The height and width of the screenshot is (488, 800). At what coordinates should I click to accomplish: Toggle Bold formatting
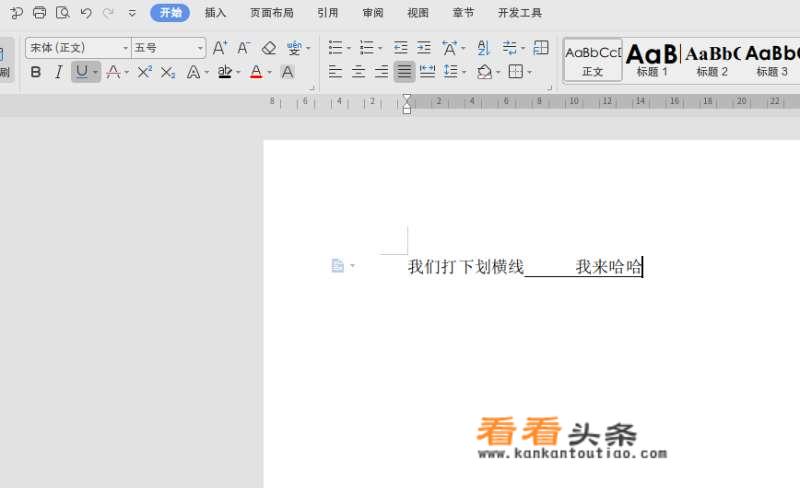[36, 72]
